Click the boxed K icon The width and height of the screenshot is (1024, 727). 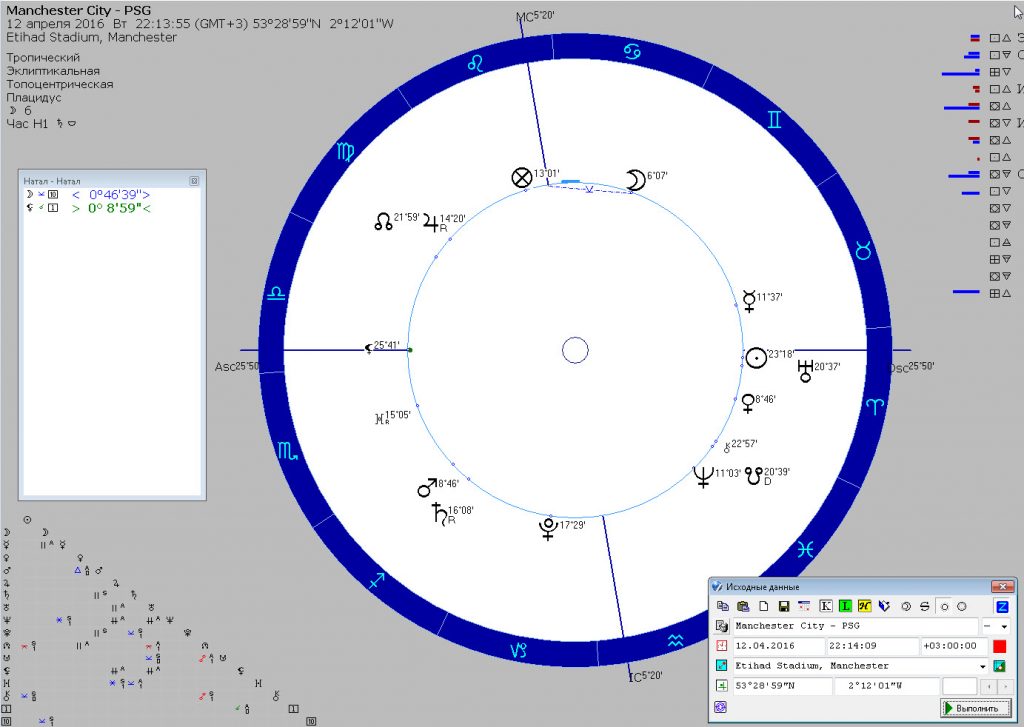point(826,607)
